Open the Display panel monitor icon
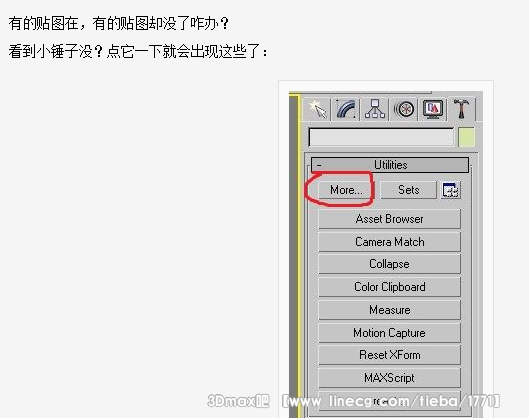This screenshot has height=418, width=529. point(433,109)
